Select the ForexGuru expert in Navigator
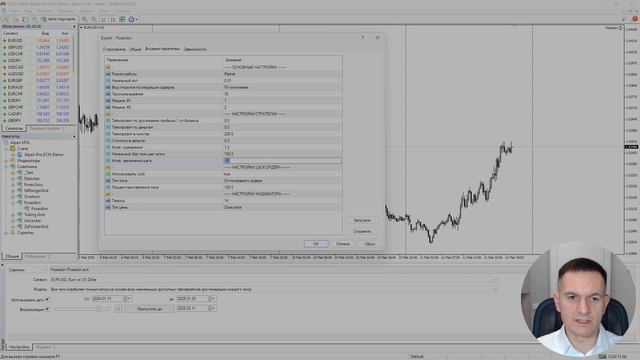 [x=33, y=185]
